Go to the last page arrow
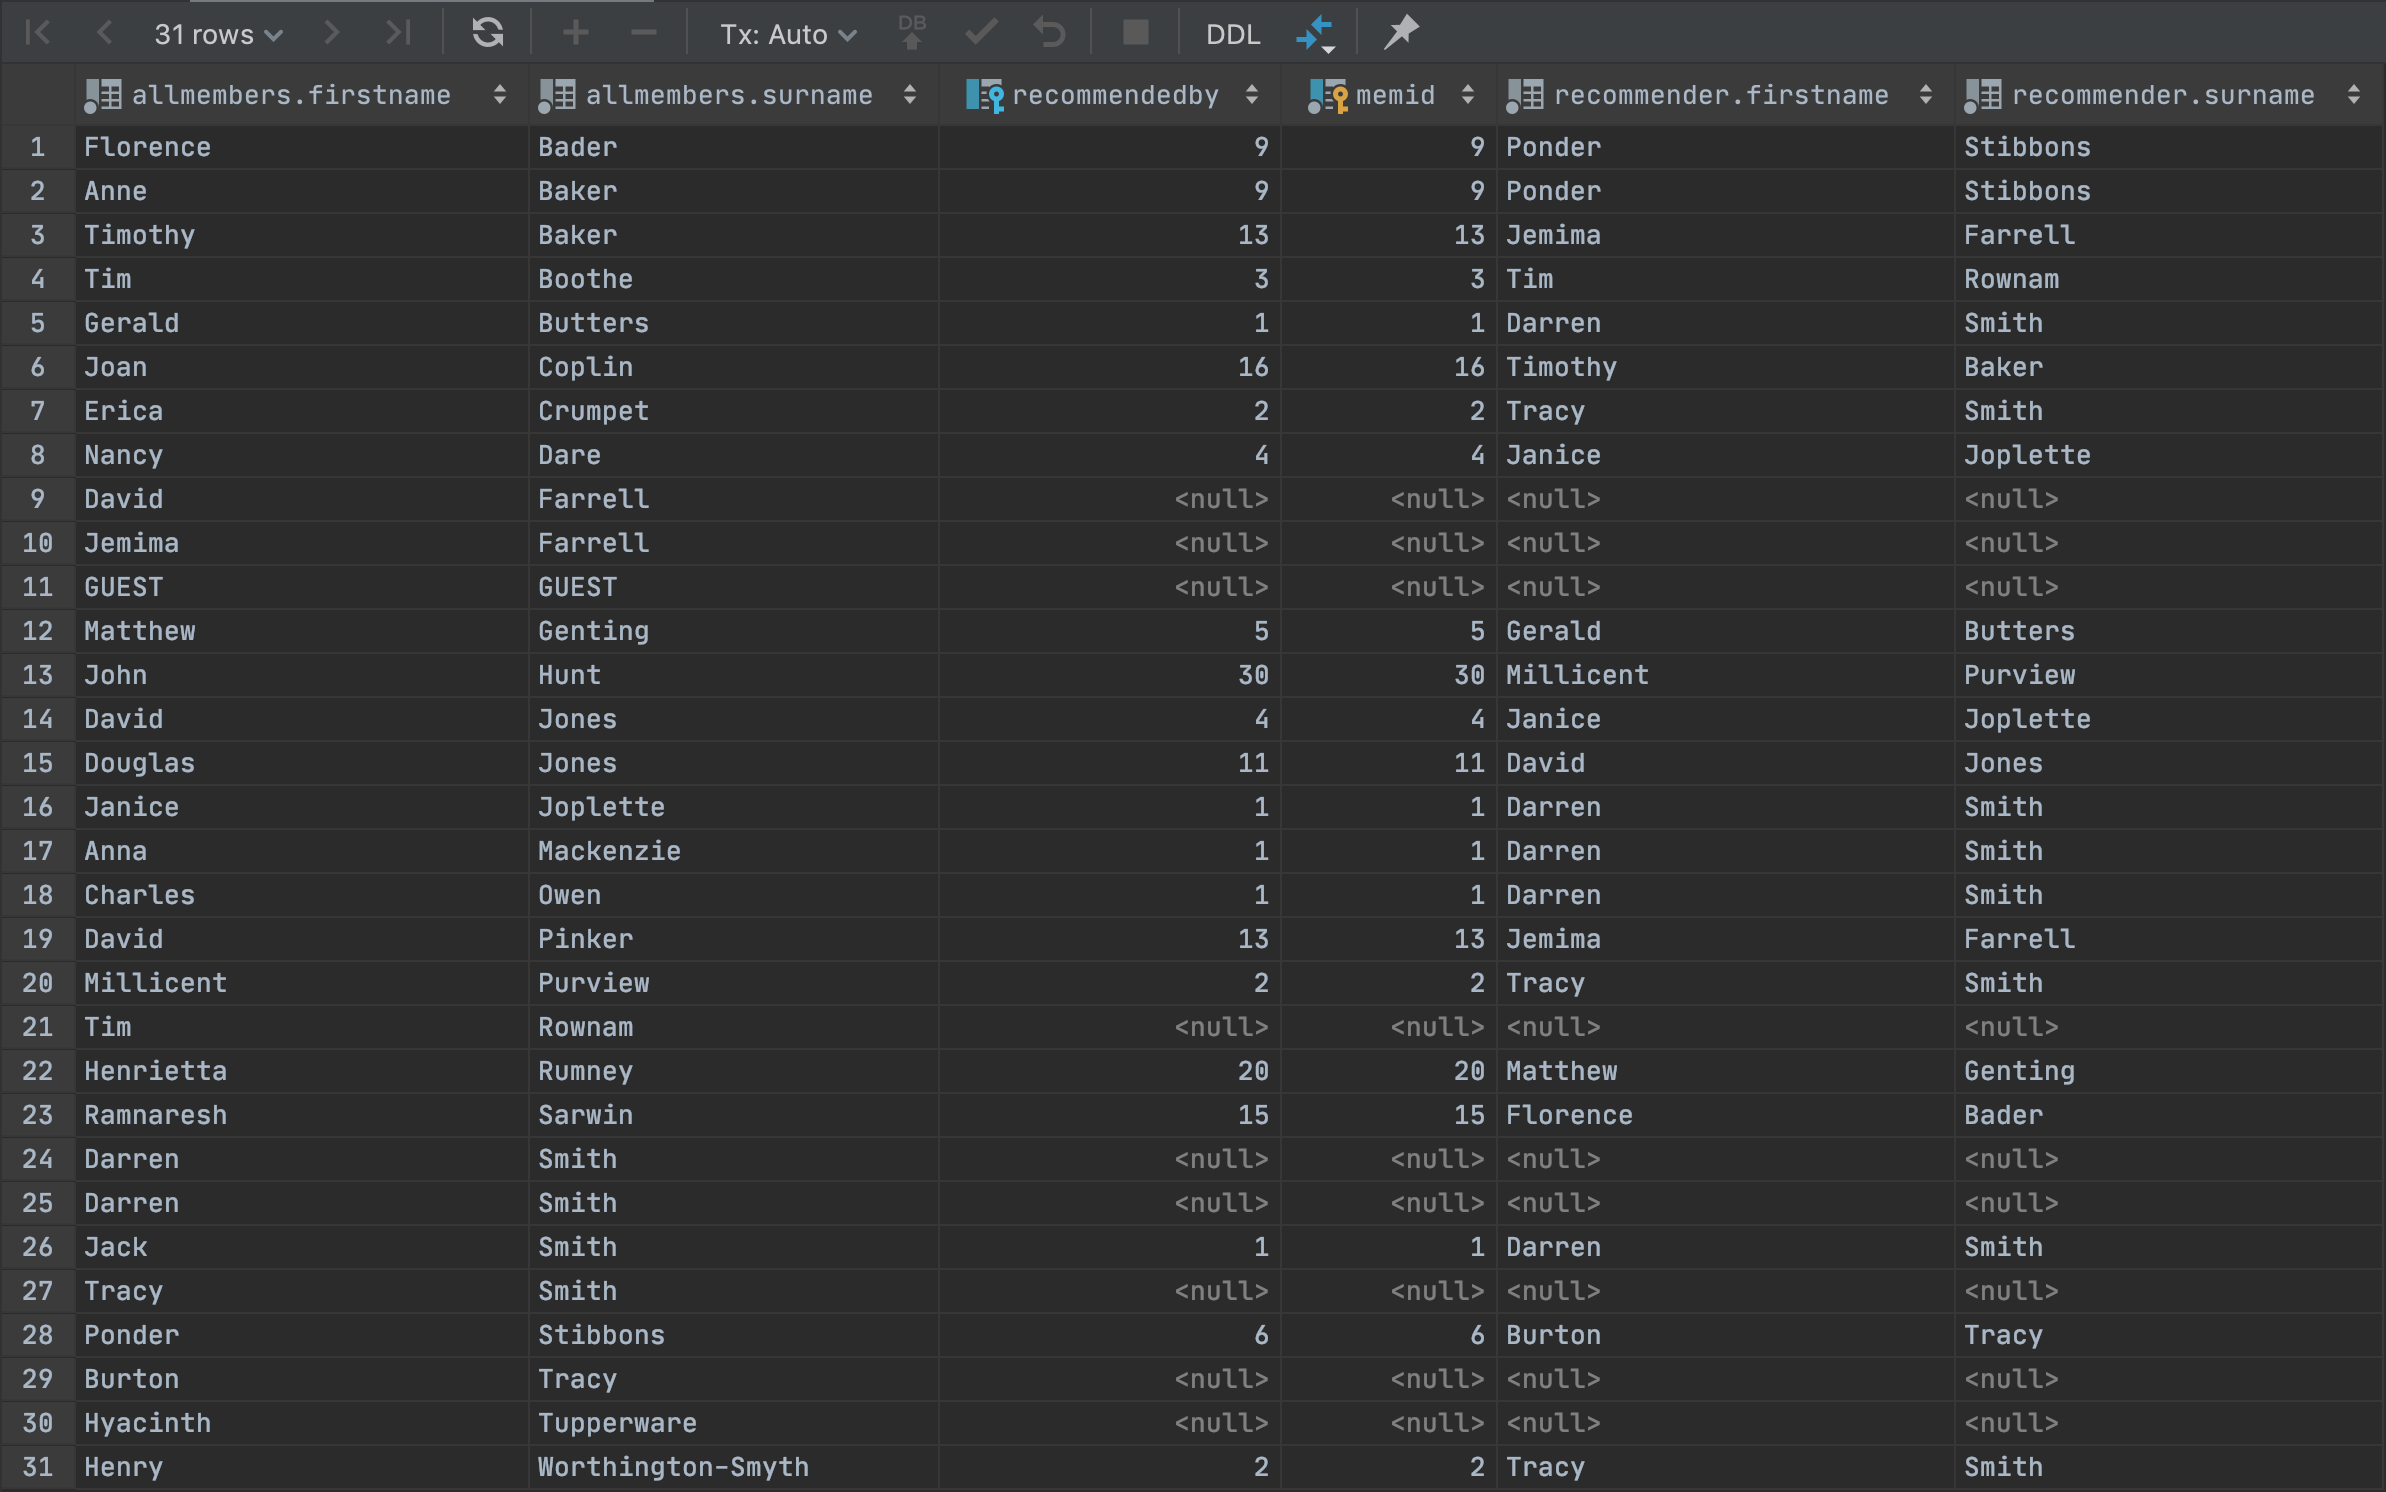 [x=398, y=33]
